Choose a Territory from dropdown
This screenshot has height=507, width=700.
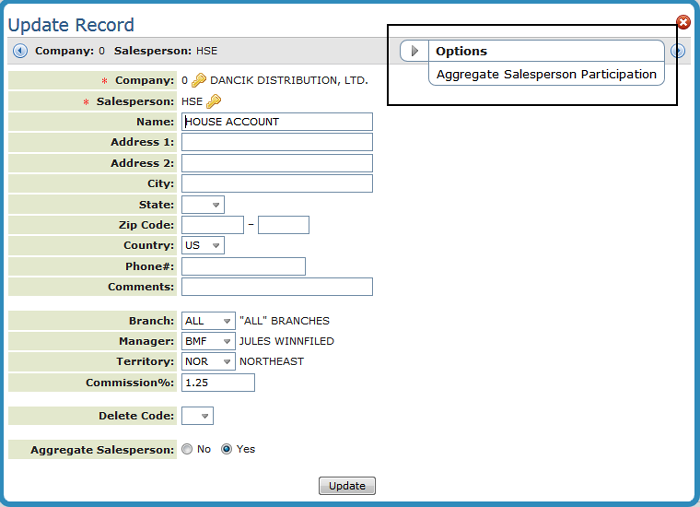pyautogui.click(x=209, y=362)
